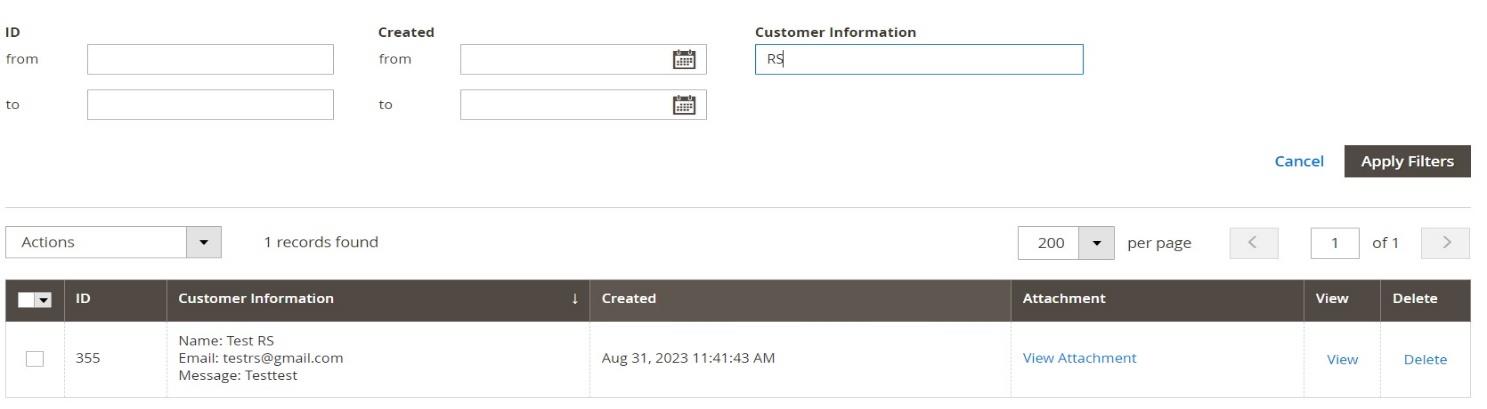Focus the ID from input field

(210, 59)
